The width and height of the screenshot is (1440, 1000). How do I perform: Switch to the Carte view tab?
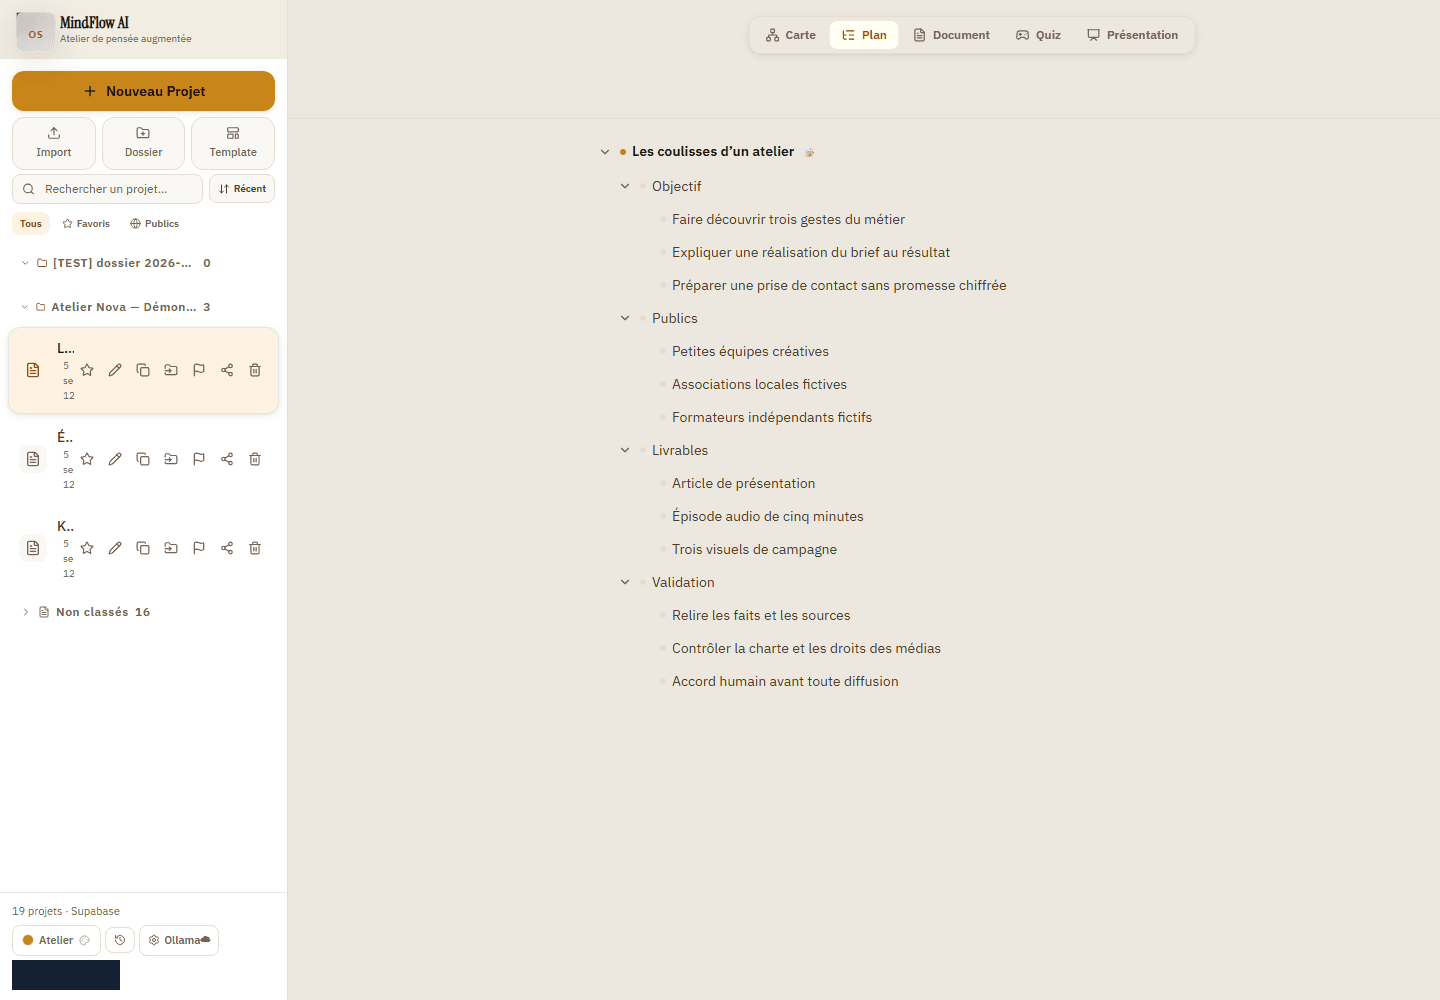(791, 35)
